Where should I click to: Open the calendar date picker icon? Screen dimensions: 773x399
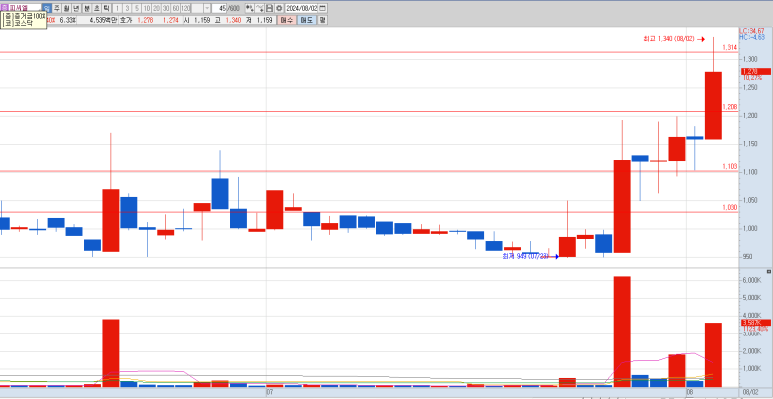322,8
